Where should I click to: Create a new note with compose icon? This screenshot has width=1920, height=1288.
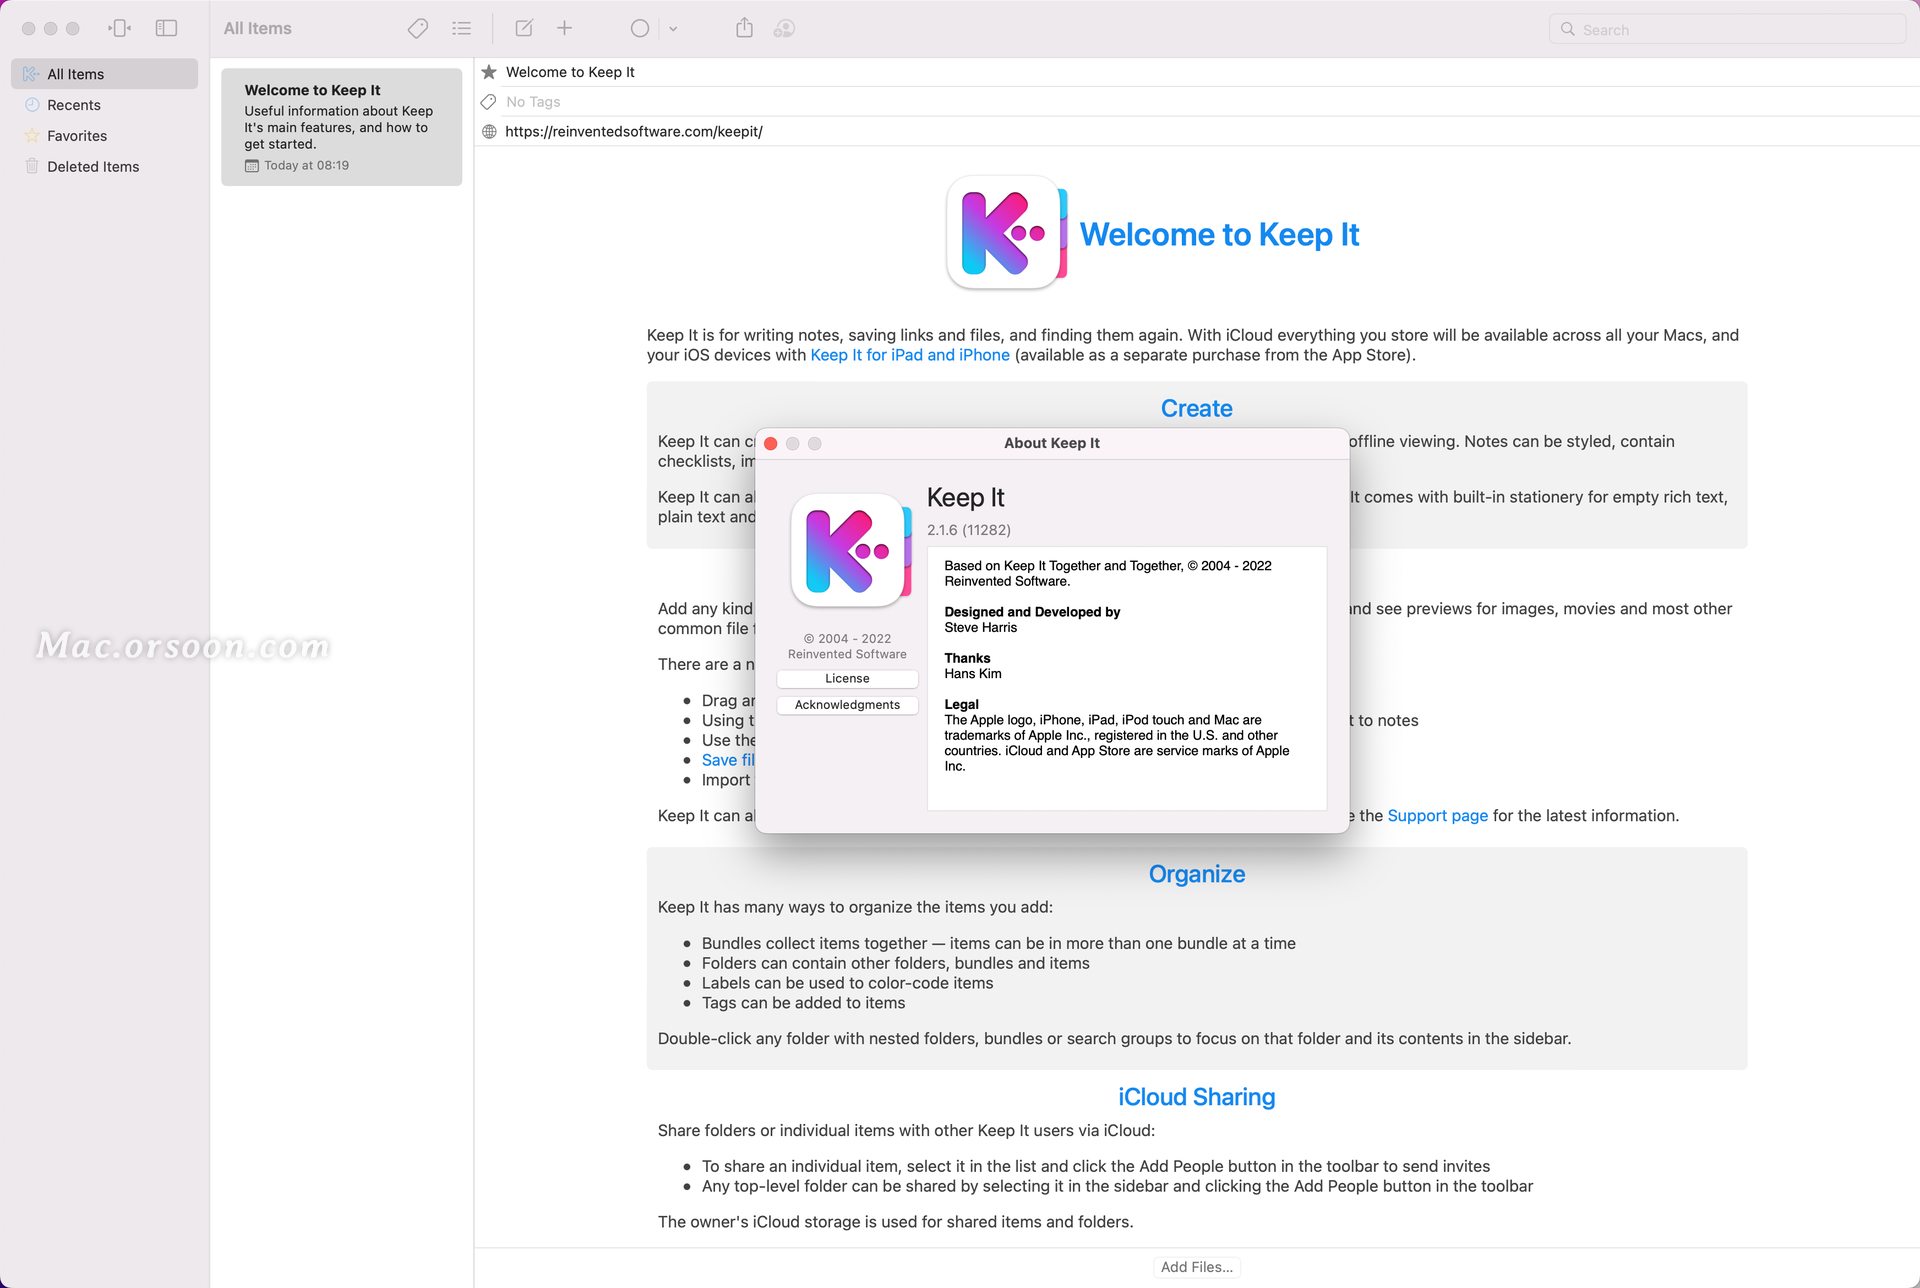click(524, 28)
